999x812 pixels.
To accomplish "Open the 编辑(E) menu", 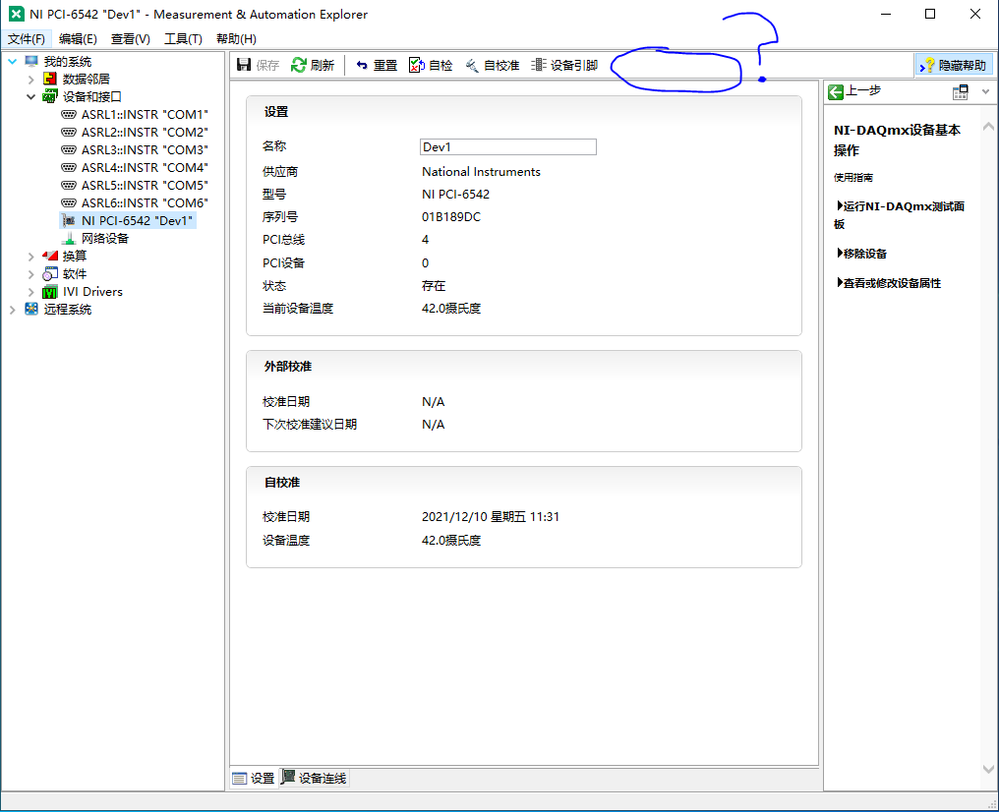I will click(x=78, y=39).
